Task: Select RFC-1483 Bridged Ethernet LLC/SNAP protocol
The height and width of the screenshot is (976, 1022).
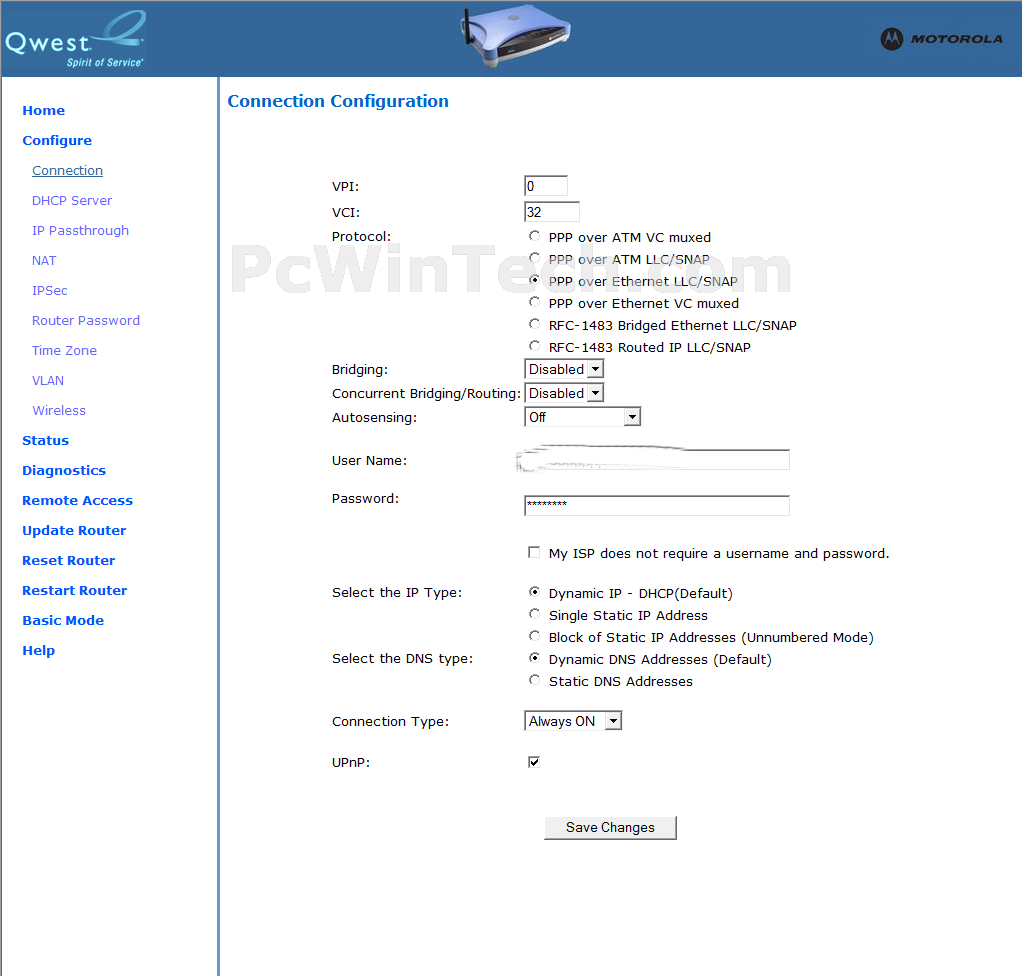Action: coord(534,324)
